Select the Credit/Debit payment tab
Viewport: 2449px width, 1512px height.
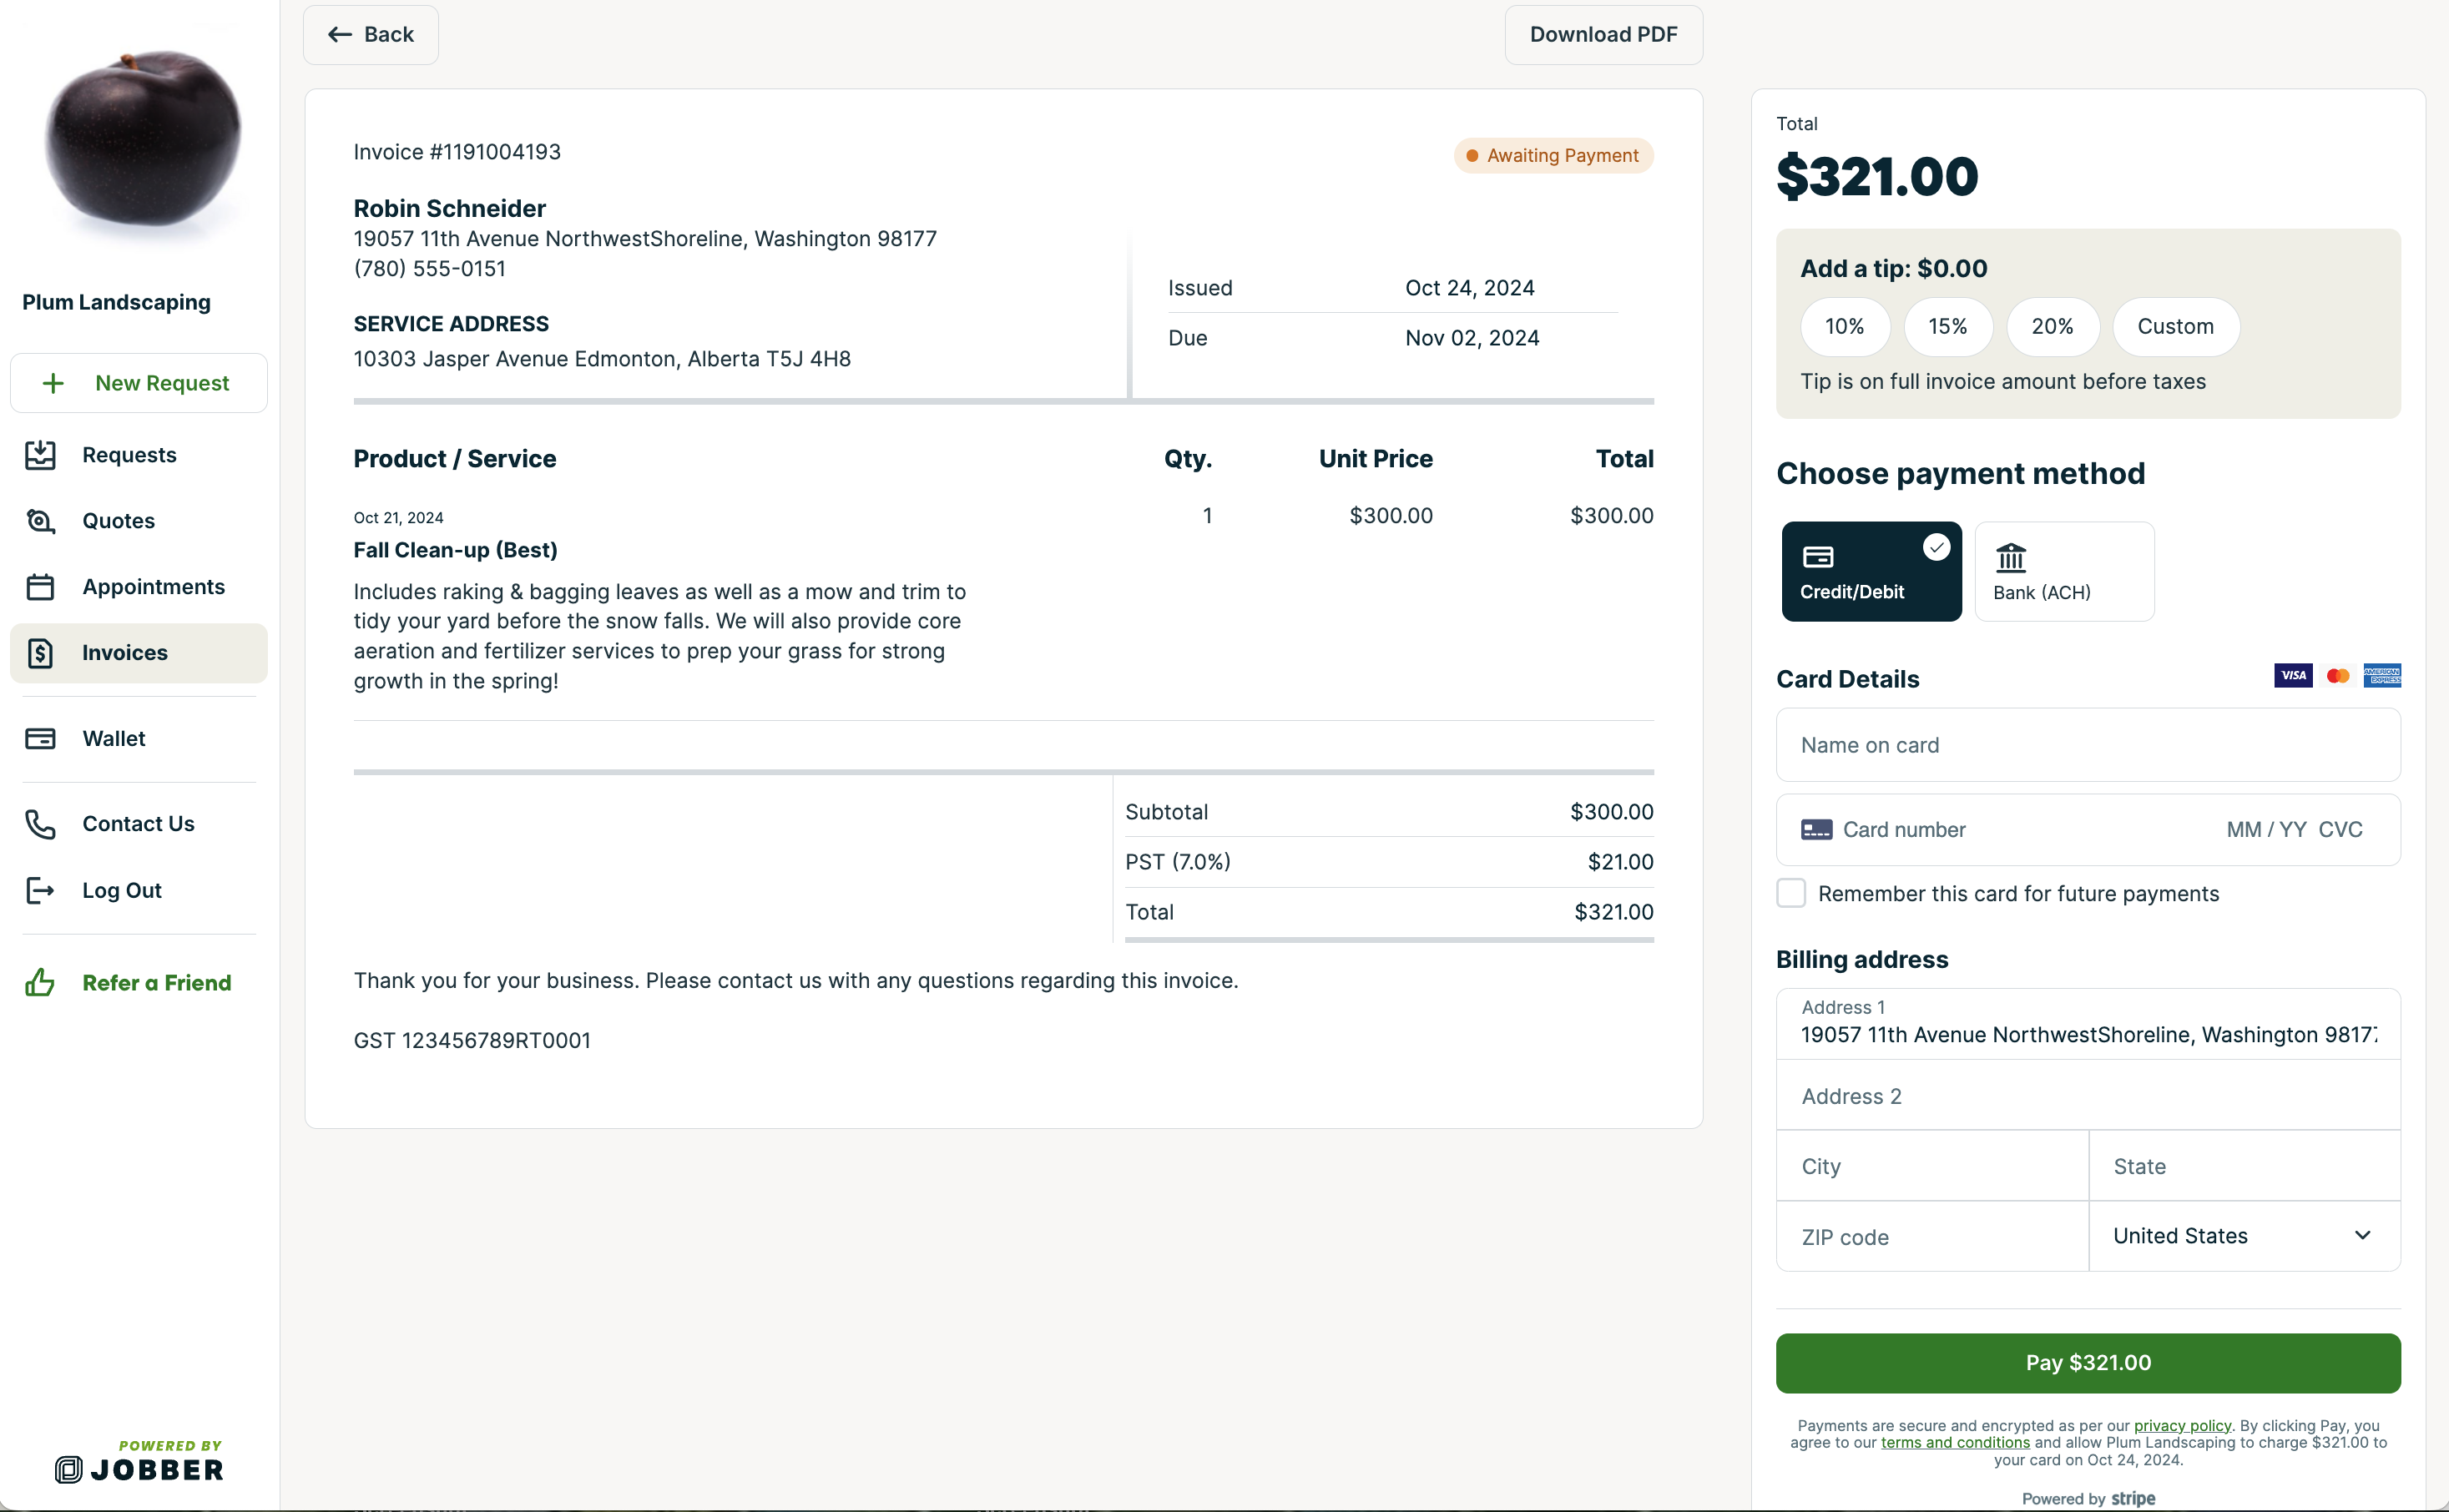click(x=1870, y=571)
